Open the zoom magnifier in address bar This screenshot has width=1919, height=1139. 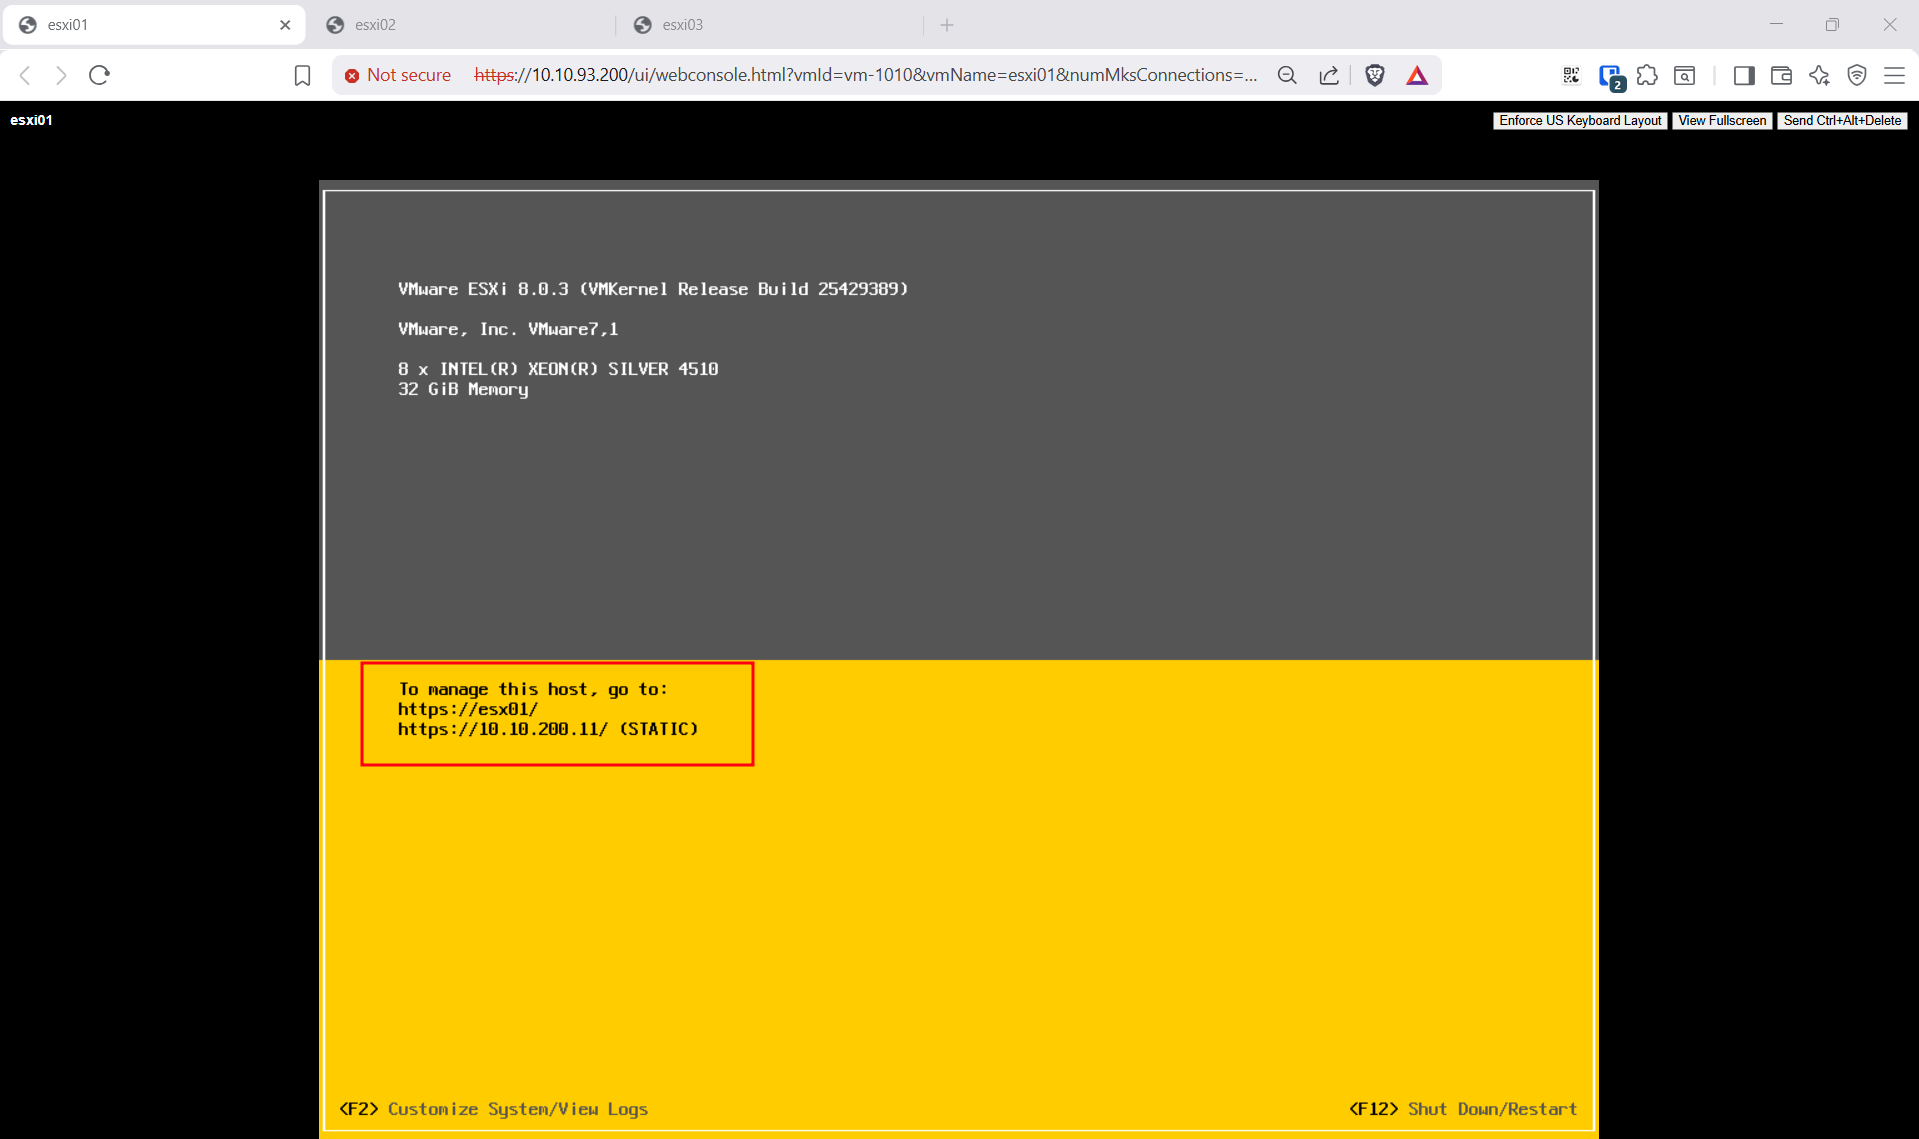coord(1287,75)
